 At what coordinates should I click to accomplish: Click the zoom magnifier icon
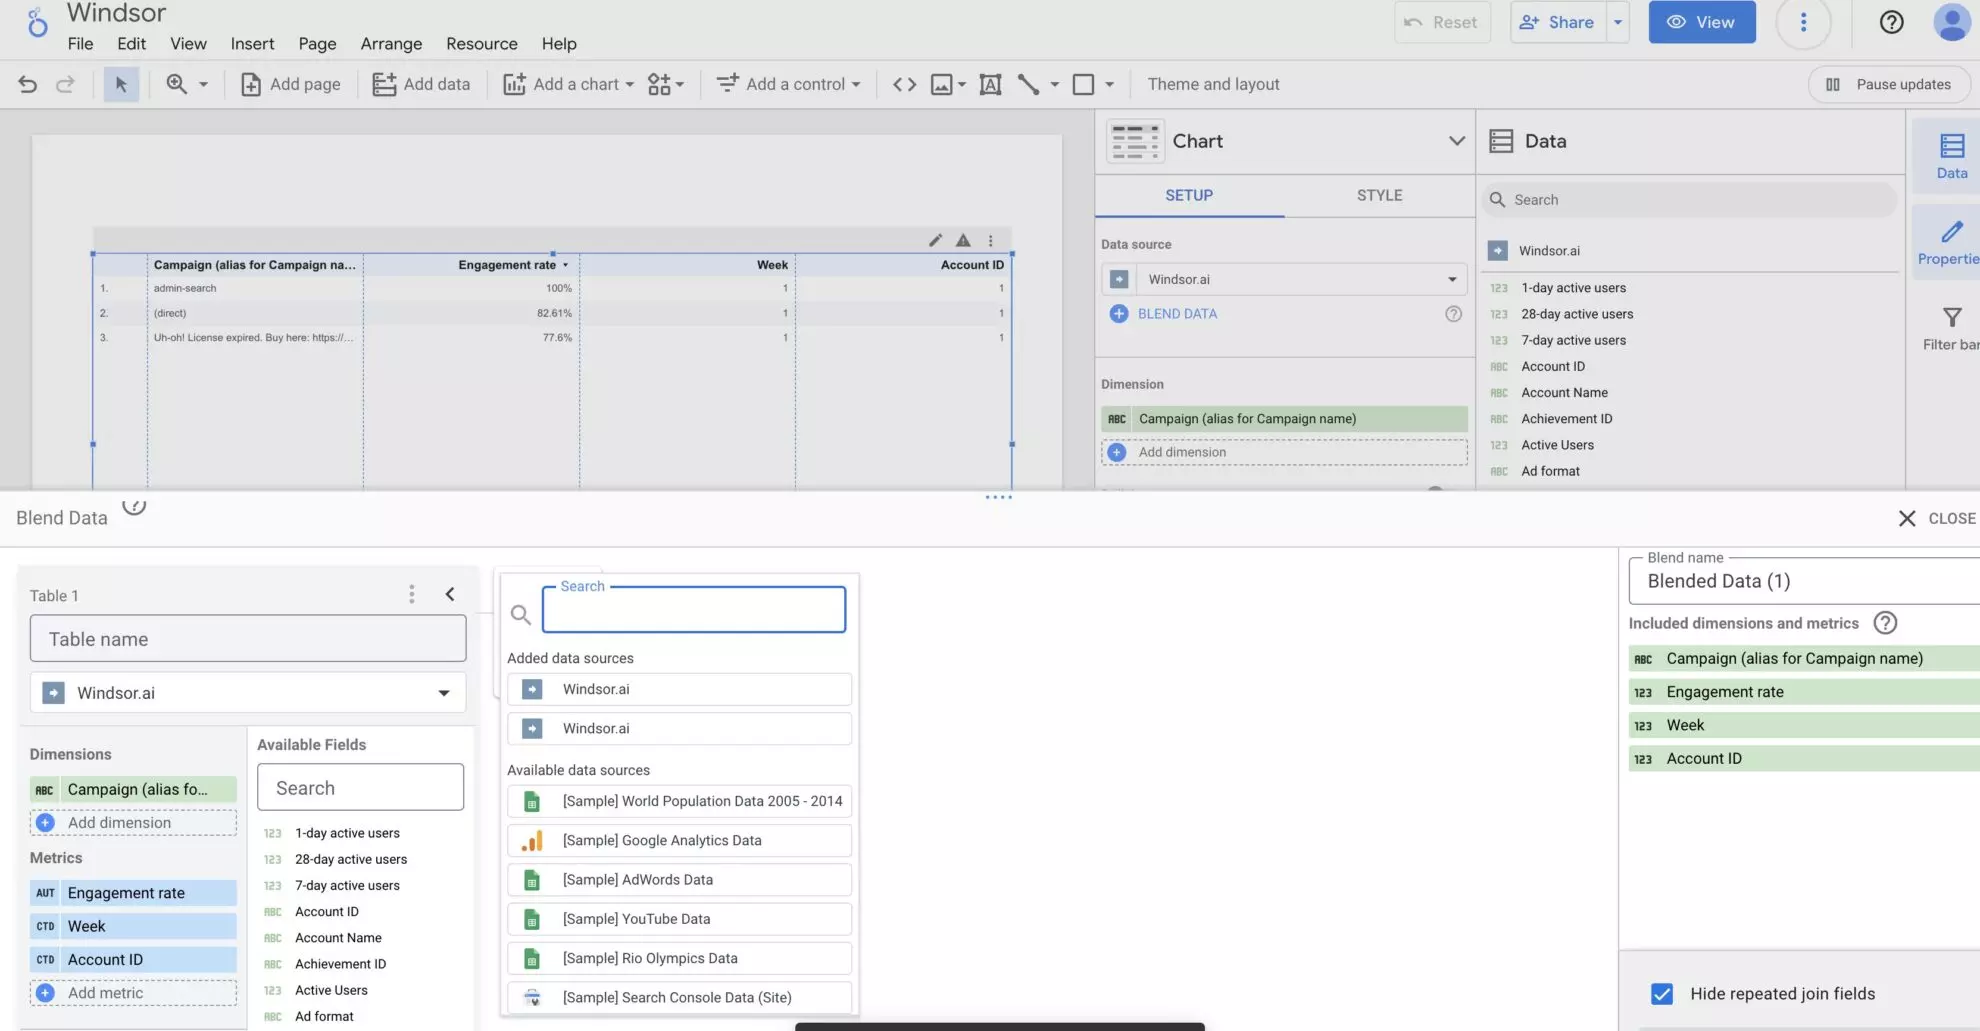(177, 84)
